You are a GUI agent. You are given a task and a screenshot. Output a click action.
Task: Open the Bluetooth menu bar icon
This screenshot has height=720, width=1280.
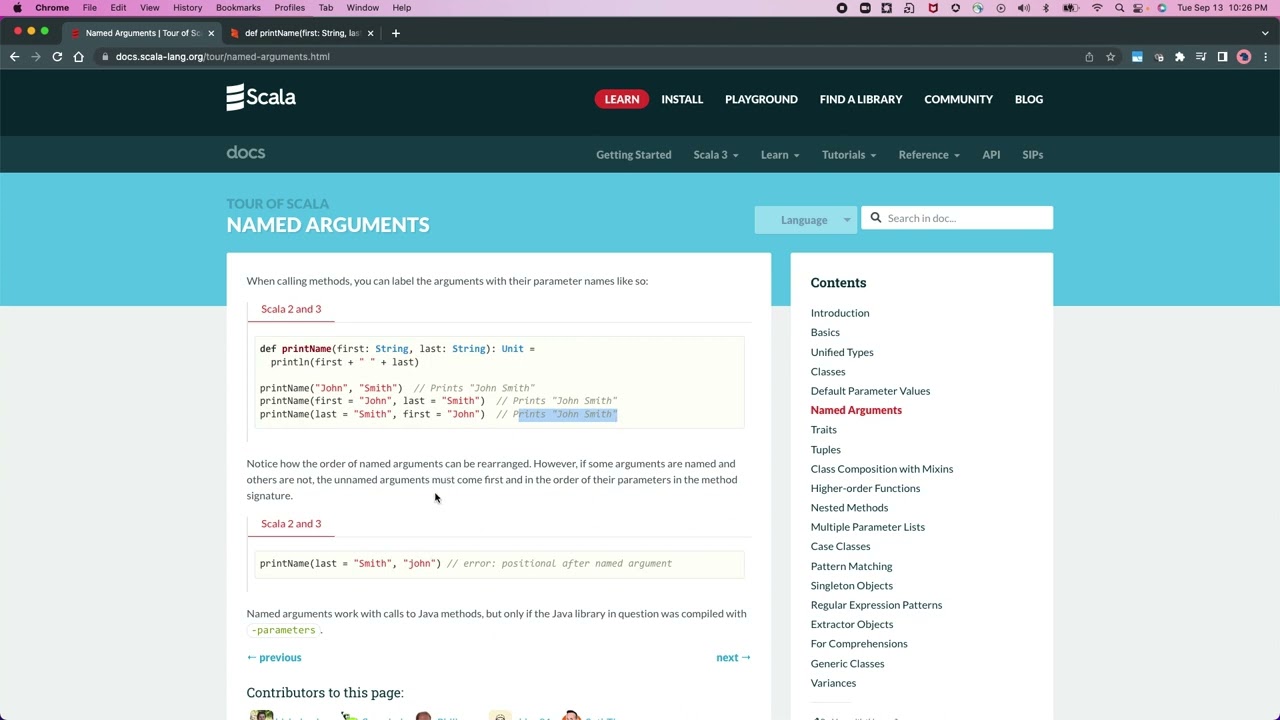click(1046, 8)
